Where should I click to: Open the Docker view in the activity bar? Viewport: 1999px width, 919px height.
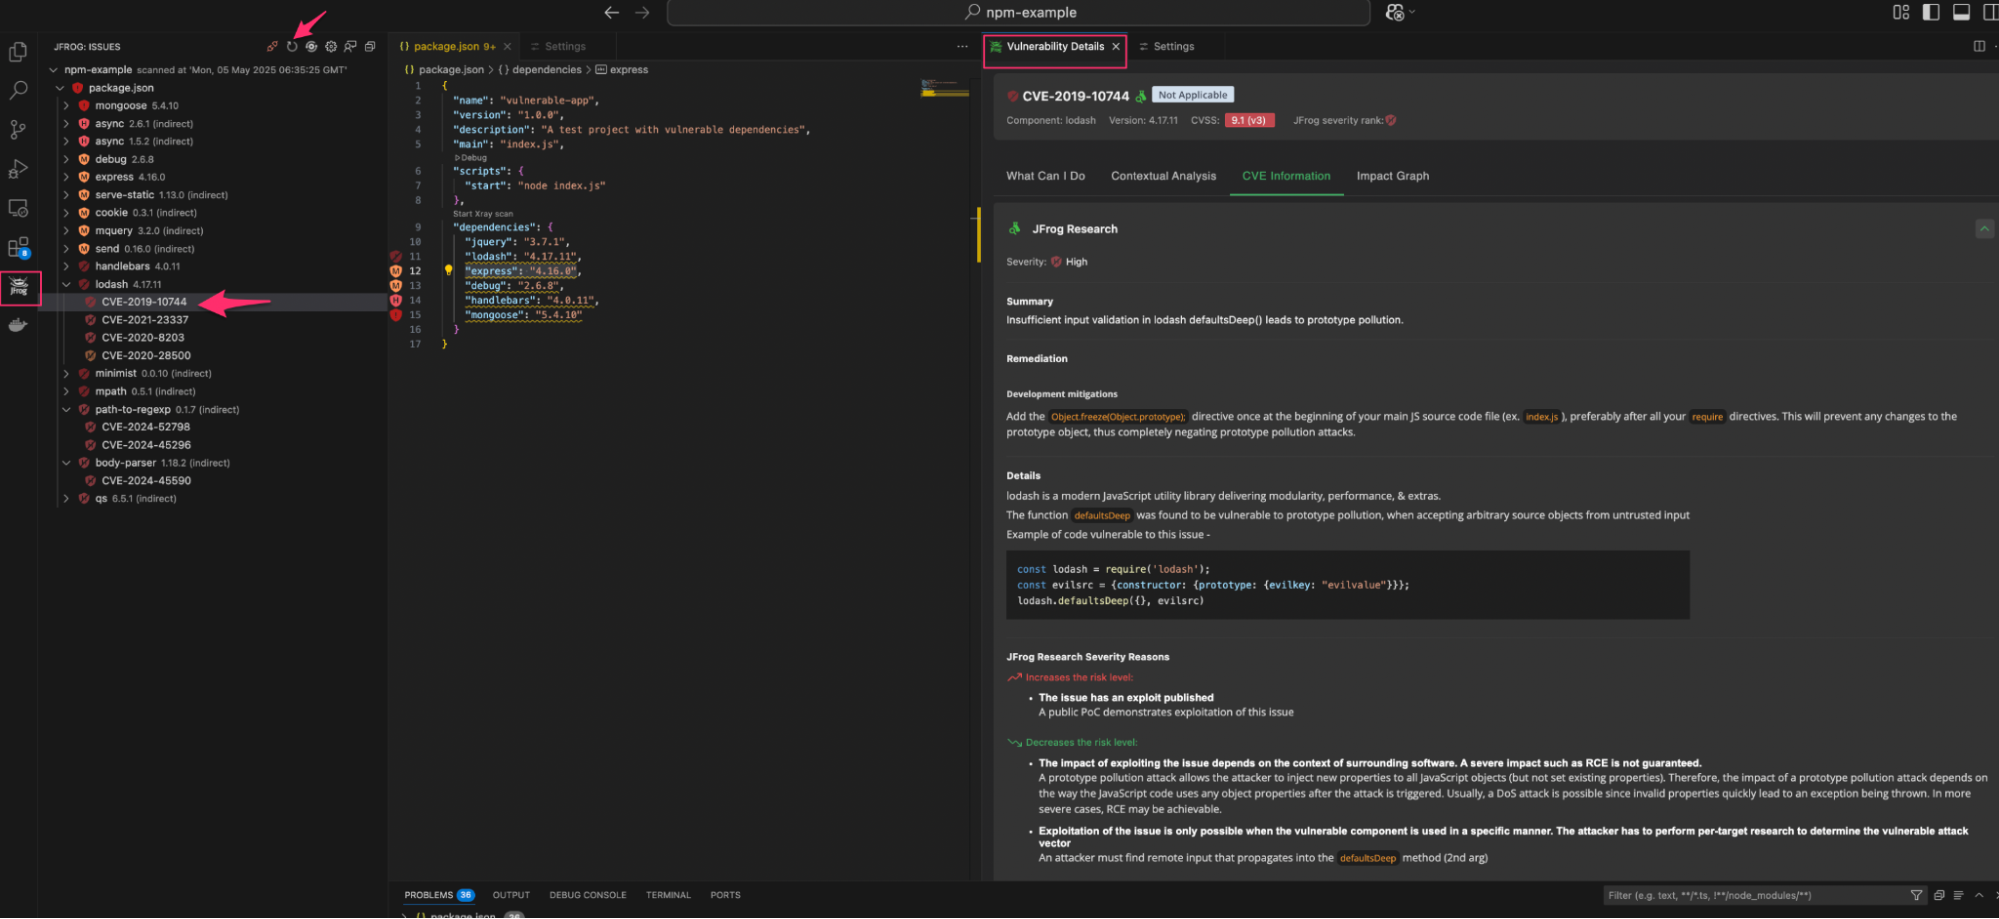coord(18,325)
